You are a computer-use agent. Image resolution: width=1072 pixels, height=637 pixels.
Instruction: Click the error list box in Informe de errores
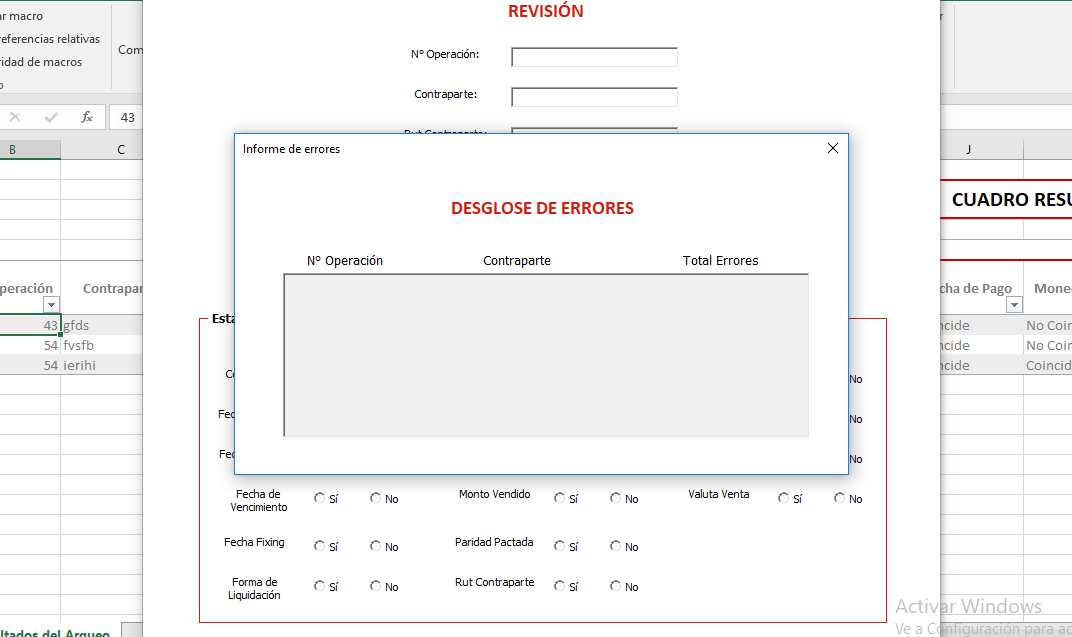[x=546, y=355]
